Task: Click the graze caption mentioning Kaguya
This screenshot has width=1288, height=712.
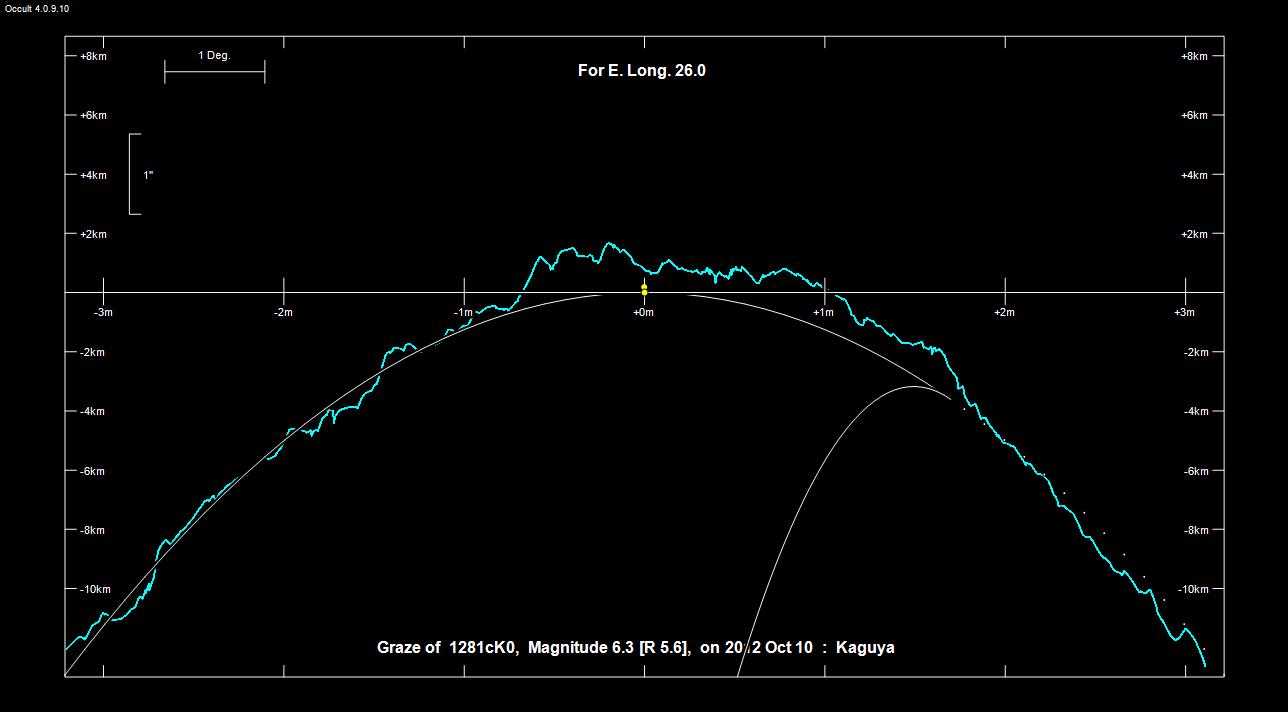Action: click(x=635, y=648)
